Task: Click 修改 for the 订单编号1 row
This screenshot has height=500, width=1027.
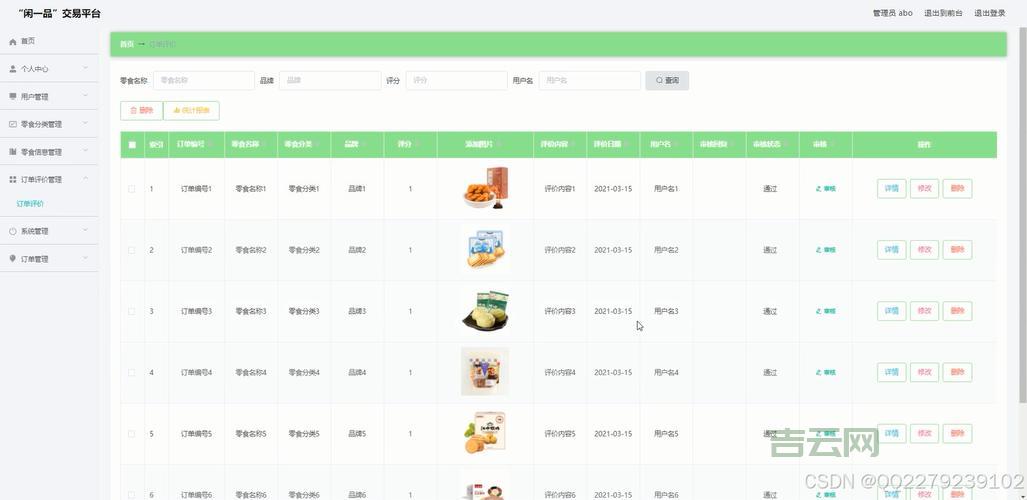Action: [924, 189]
